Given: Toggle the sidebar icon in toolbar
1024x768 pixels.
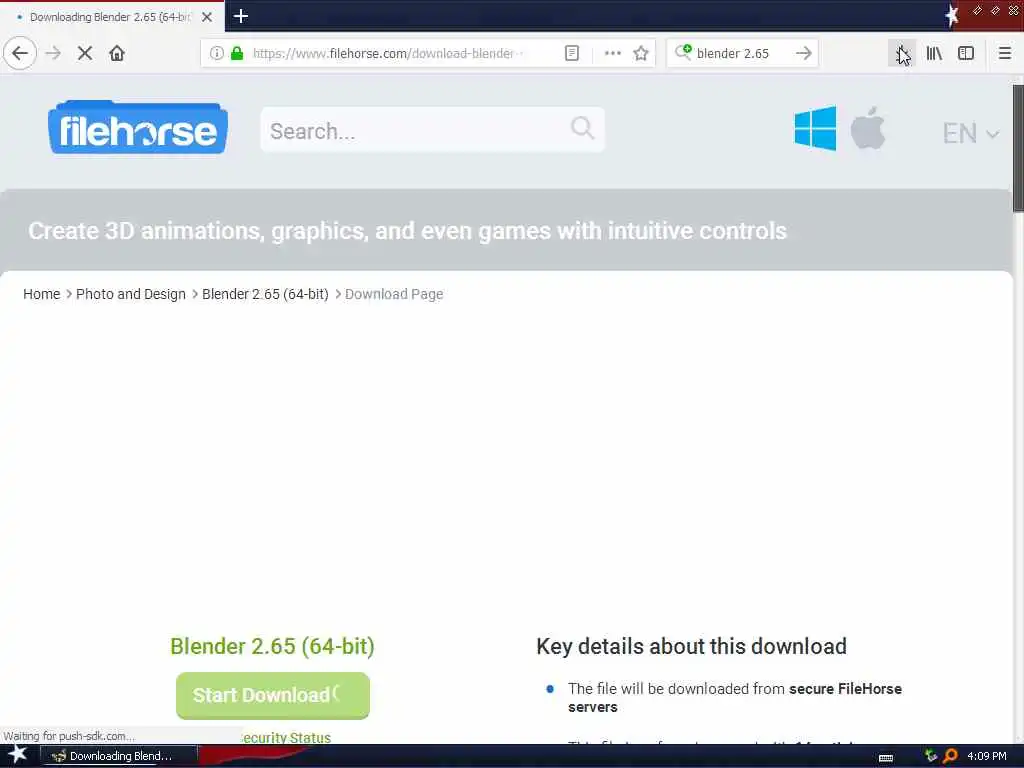Looking at the screenshot, I should pyautogui.click(x=966, y=53).
